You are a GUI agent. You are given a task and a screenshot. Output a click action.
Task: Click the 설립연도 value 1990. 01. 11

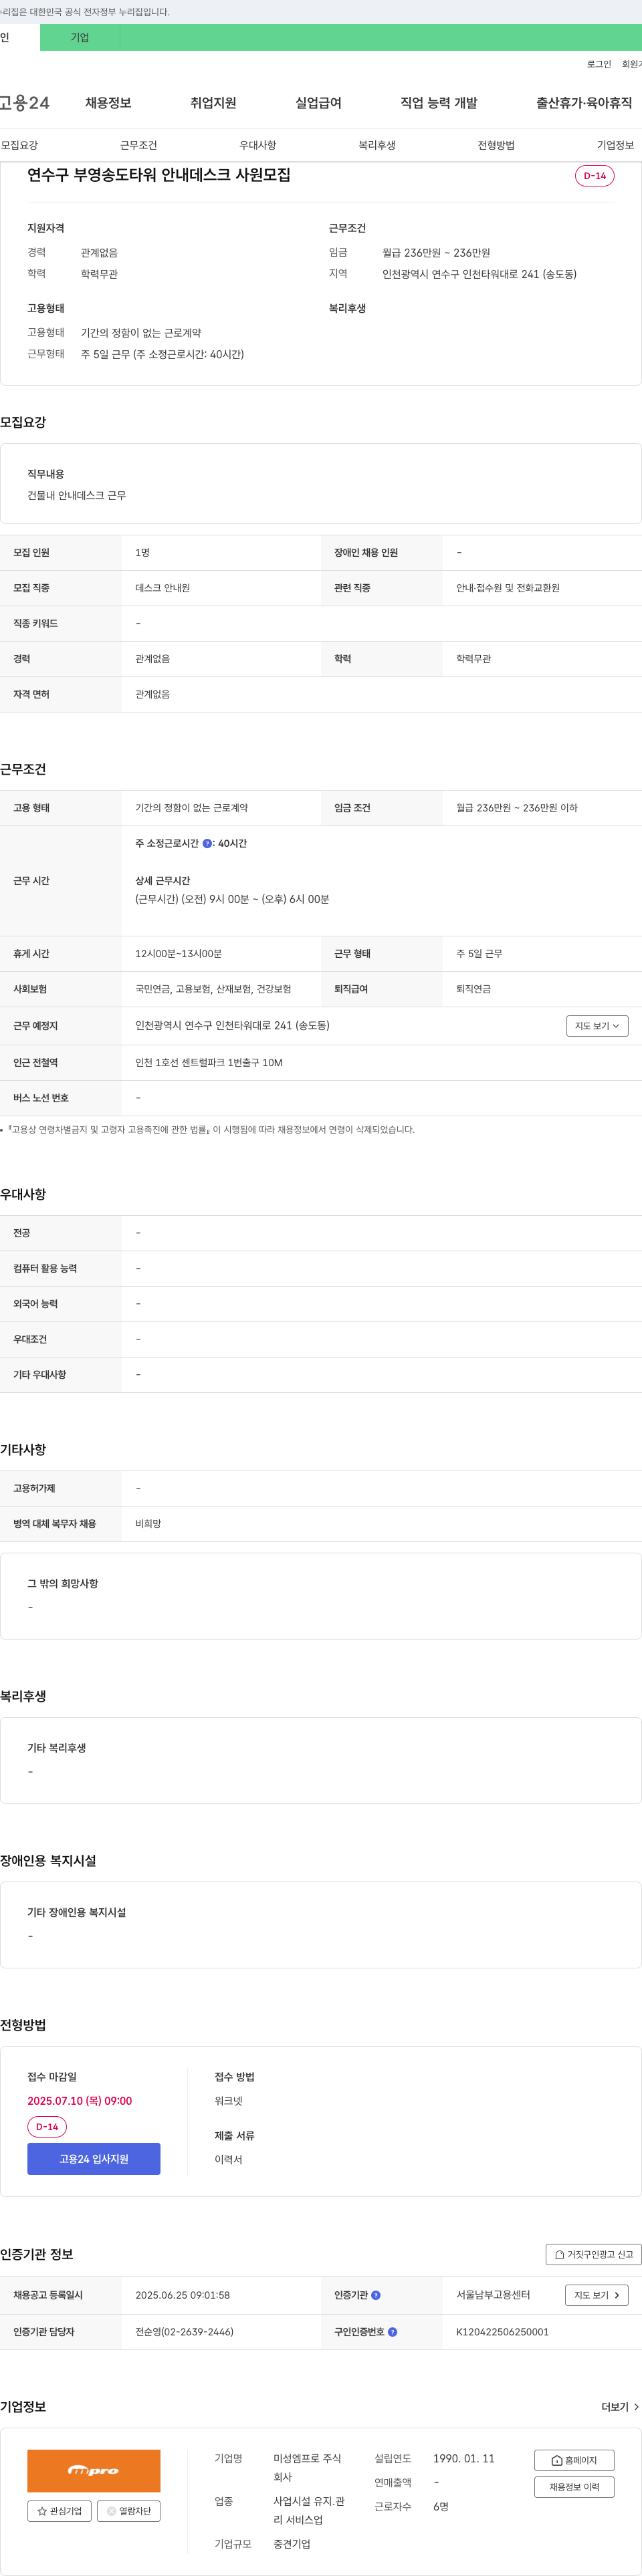click(464, 2459)
